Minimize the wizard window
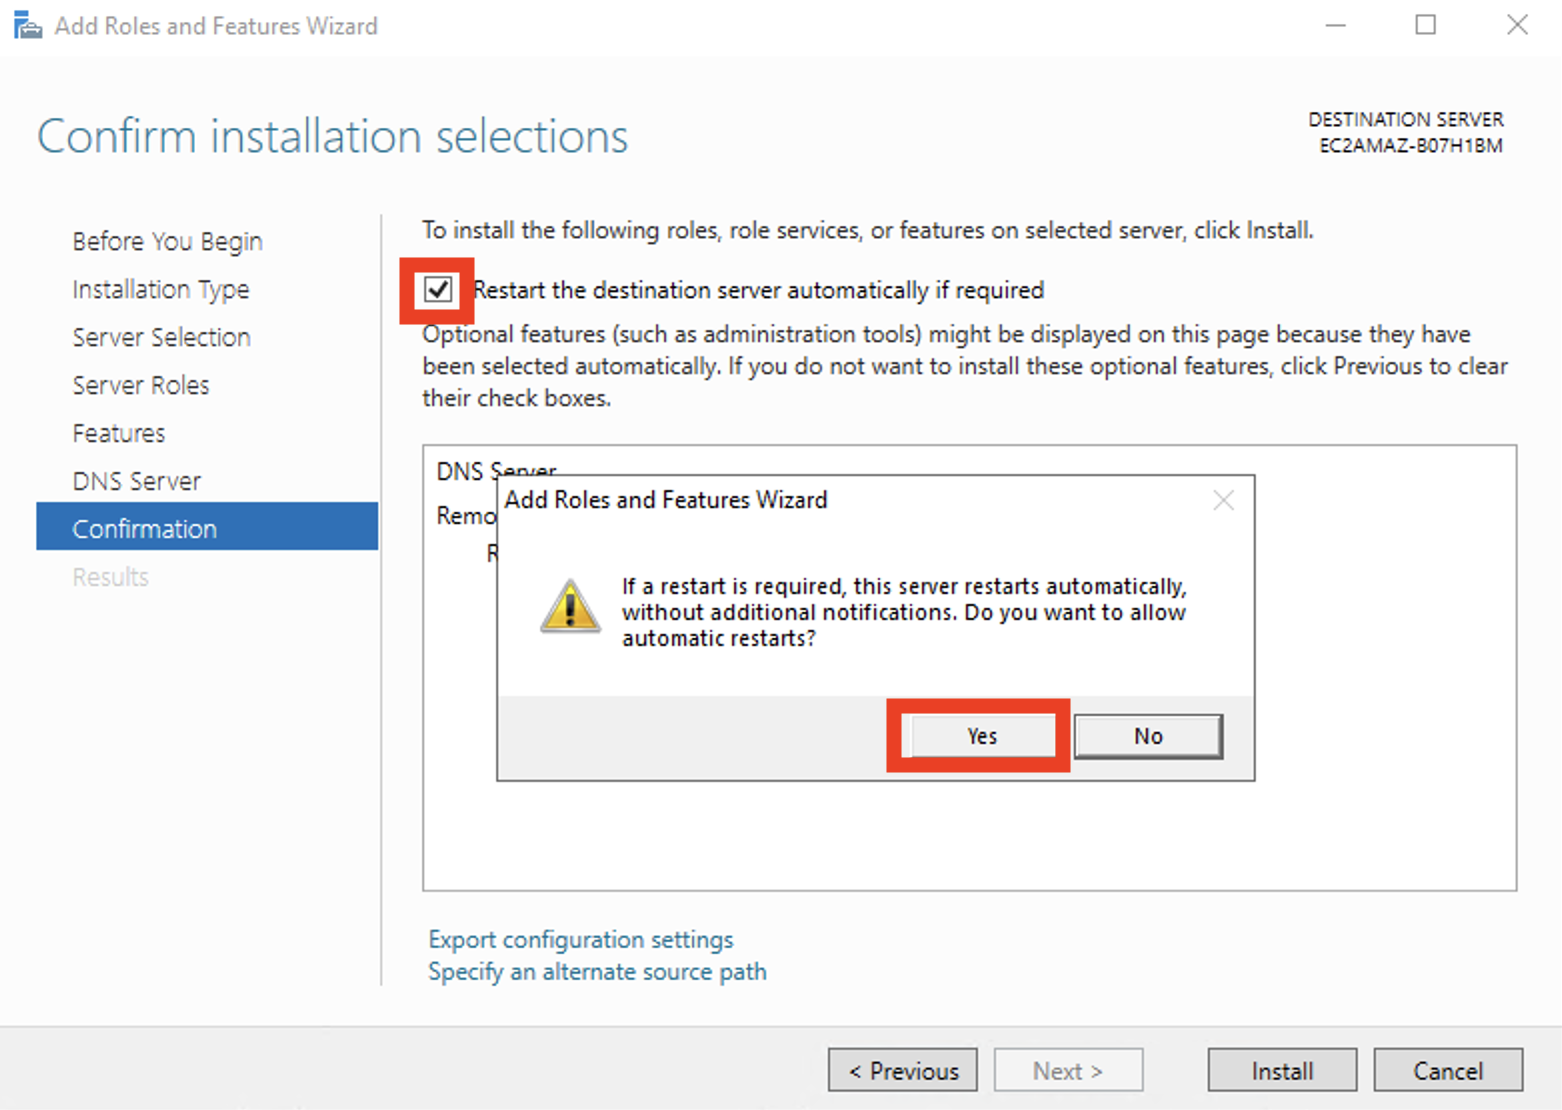 tap(1336, 25)
